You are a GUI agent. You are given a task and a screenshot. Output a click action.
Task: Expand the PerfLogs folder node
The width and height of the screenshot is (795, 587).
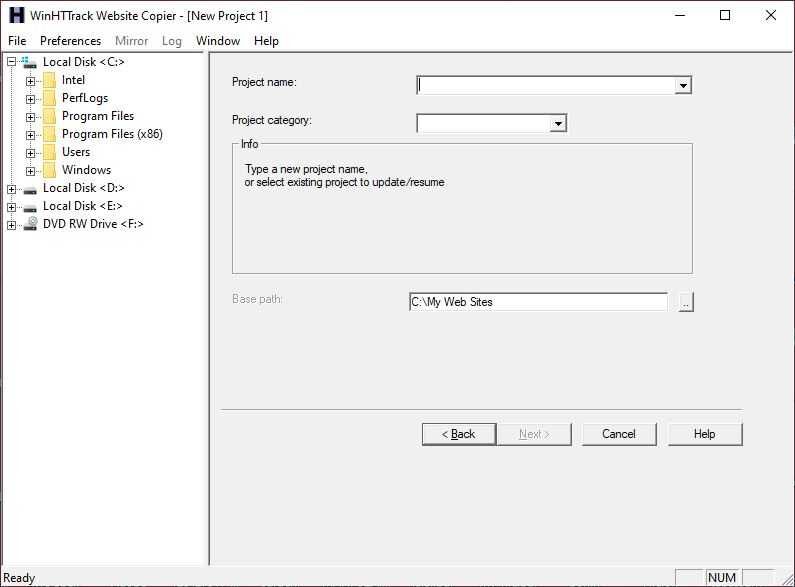pyautogui.click(x=31, y=99)
